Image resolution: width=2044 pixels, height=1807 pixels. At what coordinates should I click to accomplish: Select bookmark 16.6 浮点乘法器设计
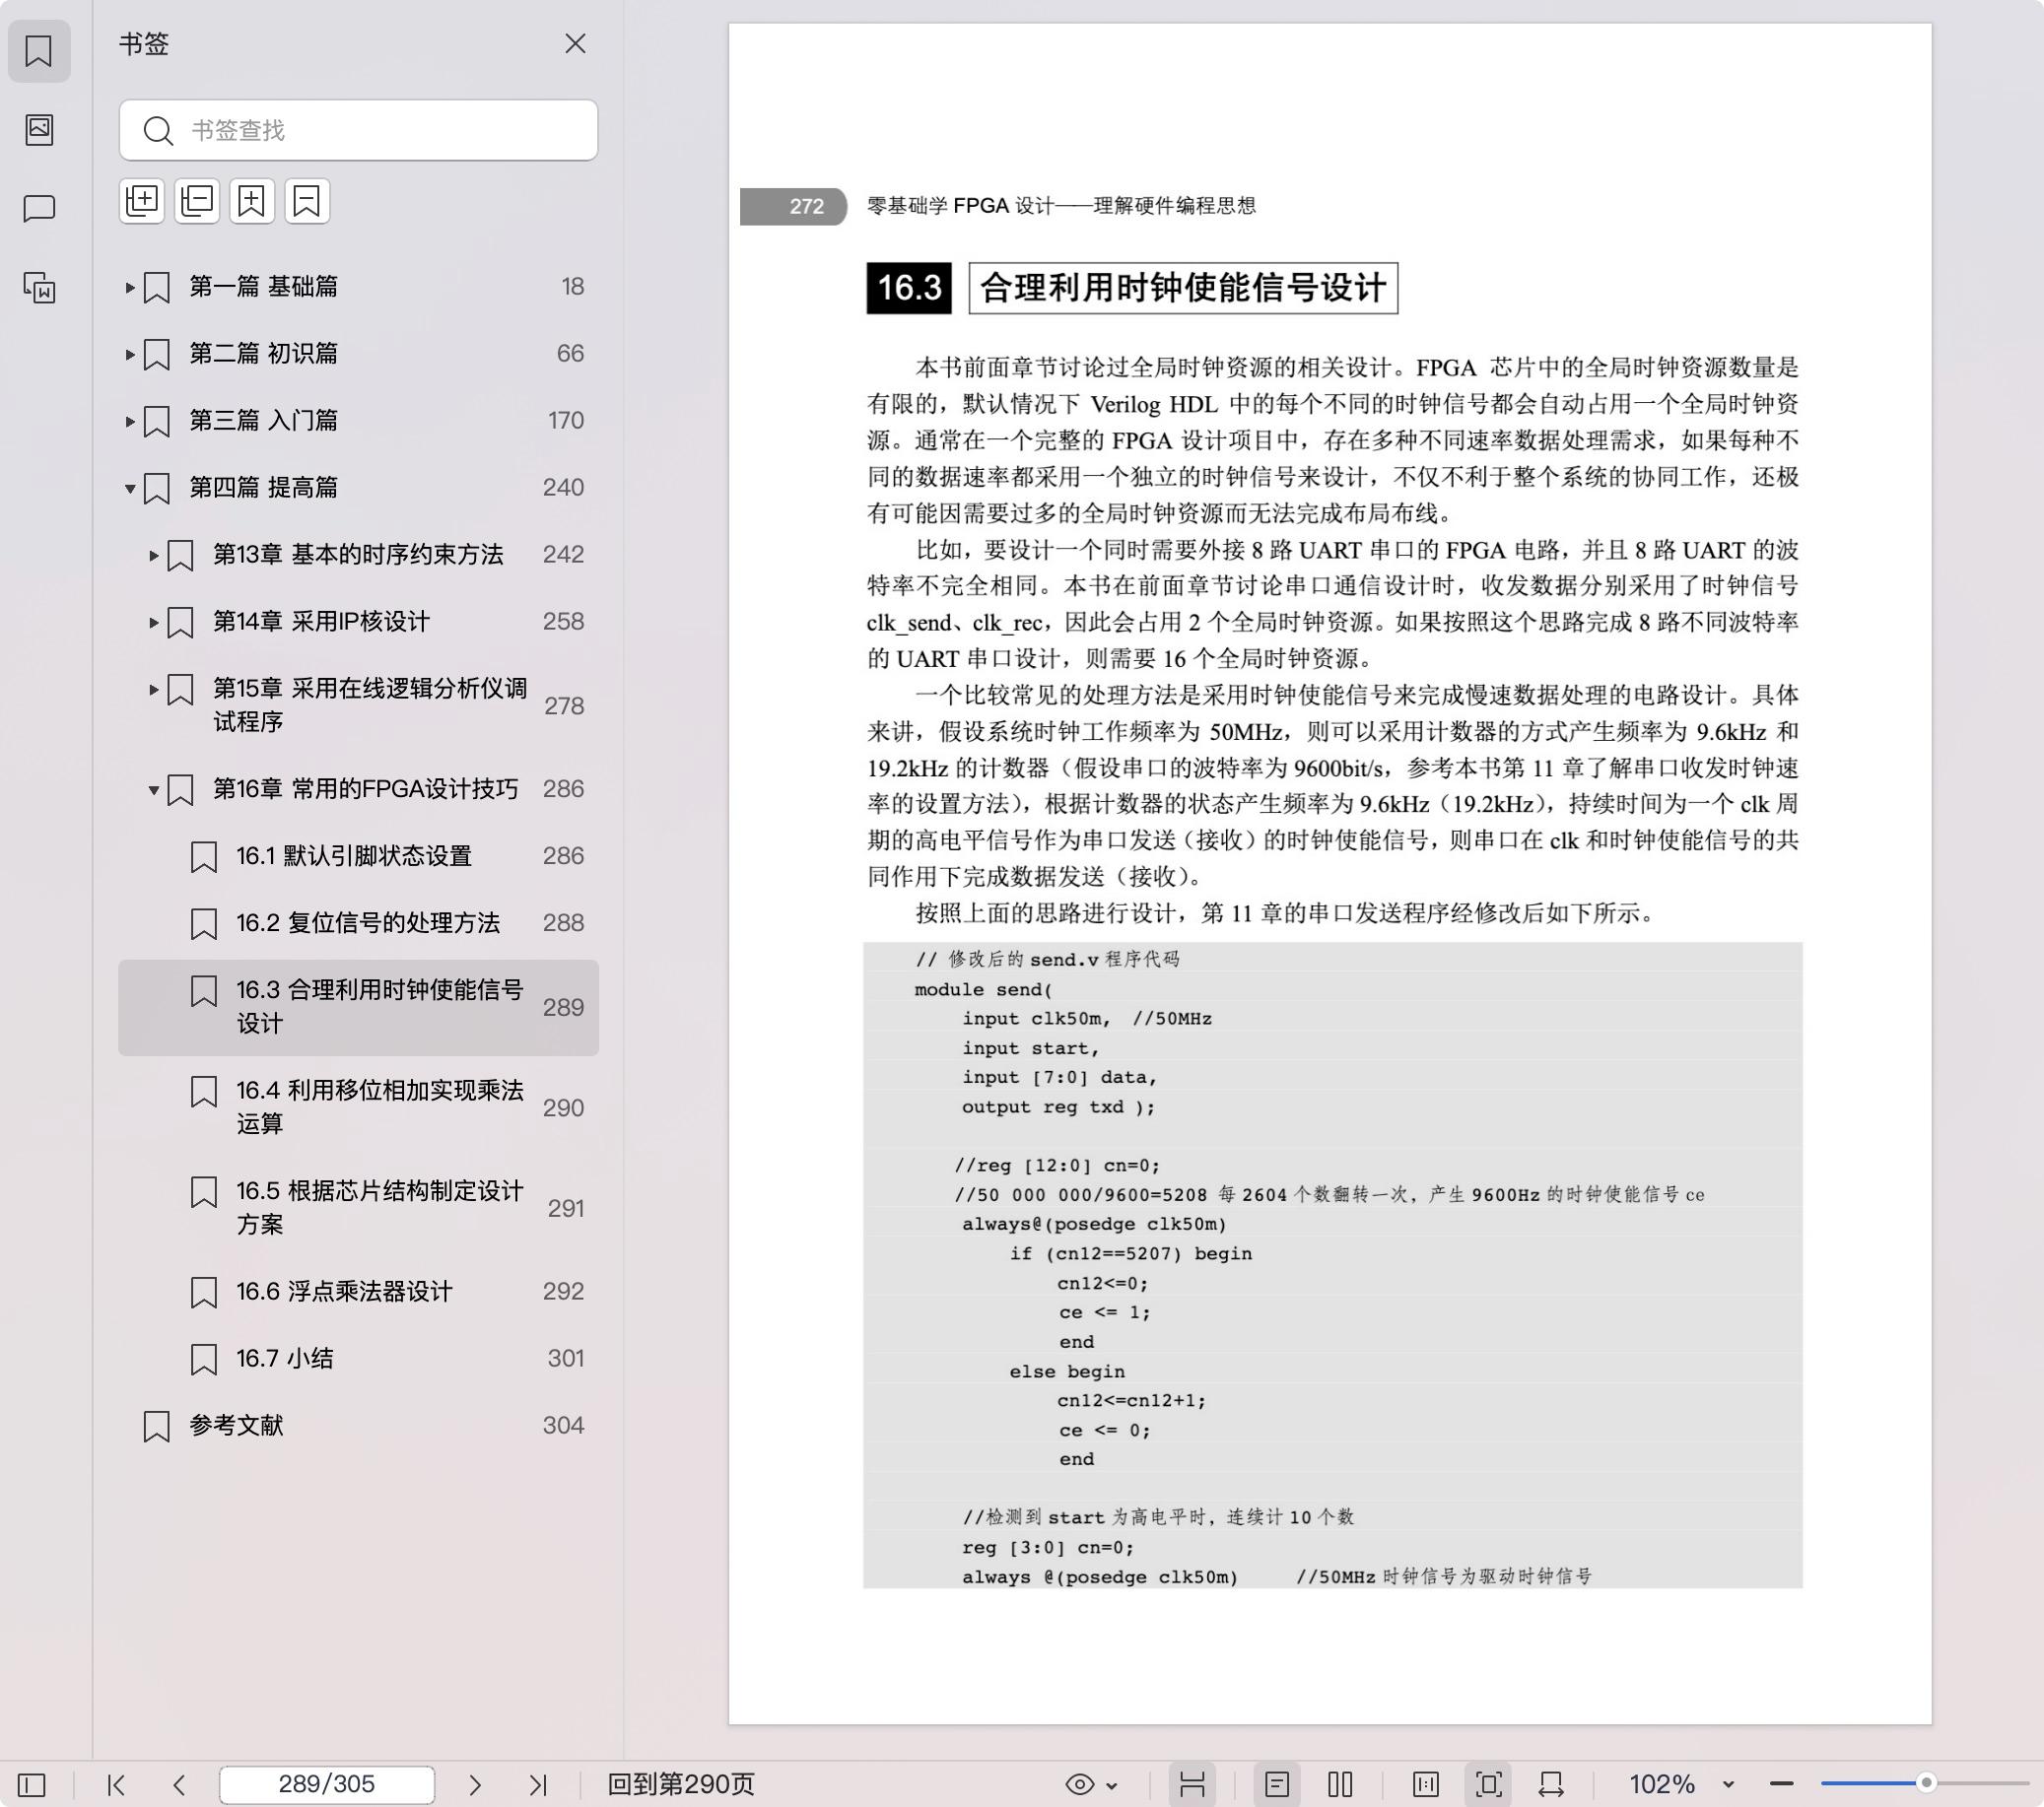(343, 1291)
